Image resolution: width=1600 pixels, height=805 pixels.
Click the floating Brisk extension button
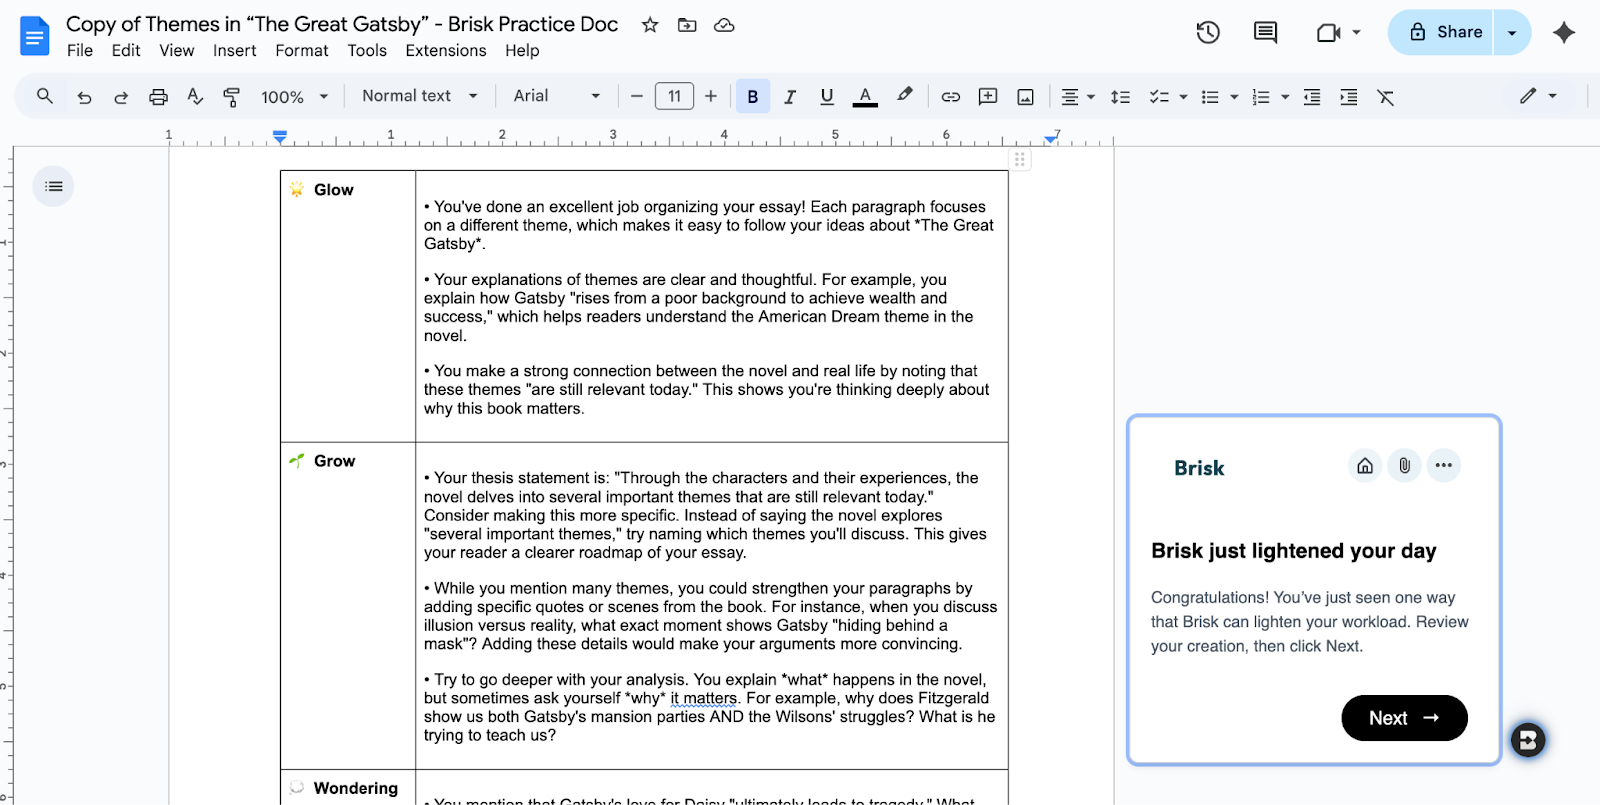tap(1528, 740)
